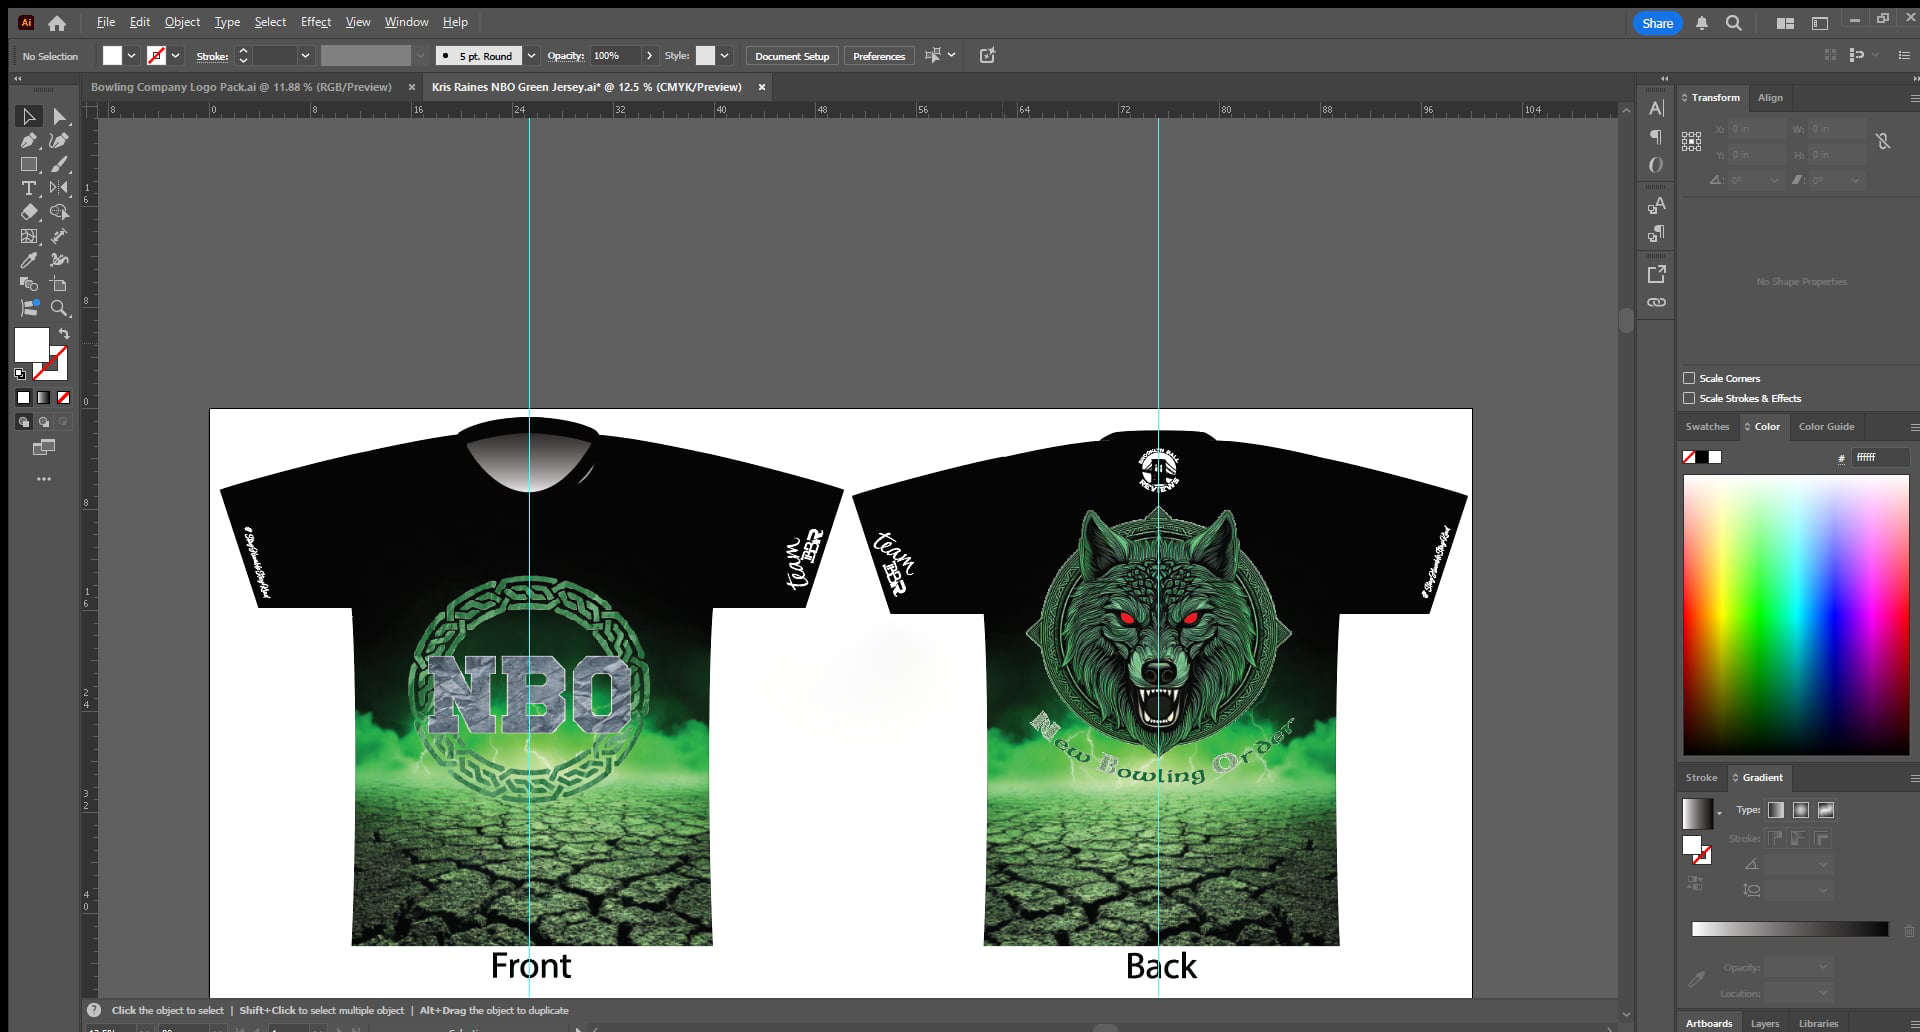1920x1032 pixels.
Task: Select the Eyedropper tool in the toolbar
Action: tap(29, 260)
